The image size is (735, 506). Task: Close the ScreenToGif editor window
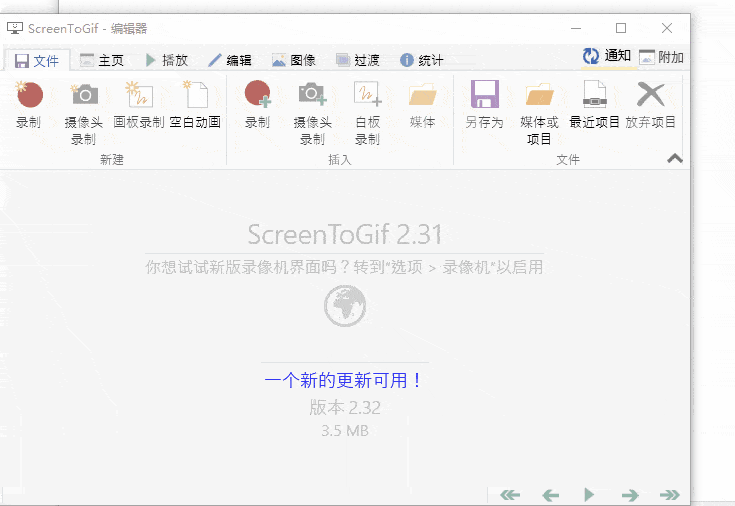click(x=667, y=28)
